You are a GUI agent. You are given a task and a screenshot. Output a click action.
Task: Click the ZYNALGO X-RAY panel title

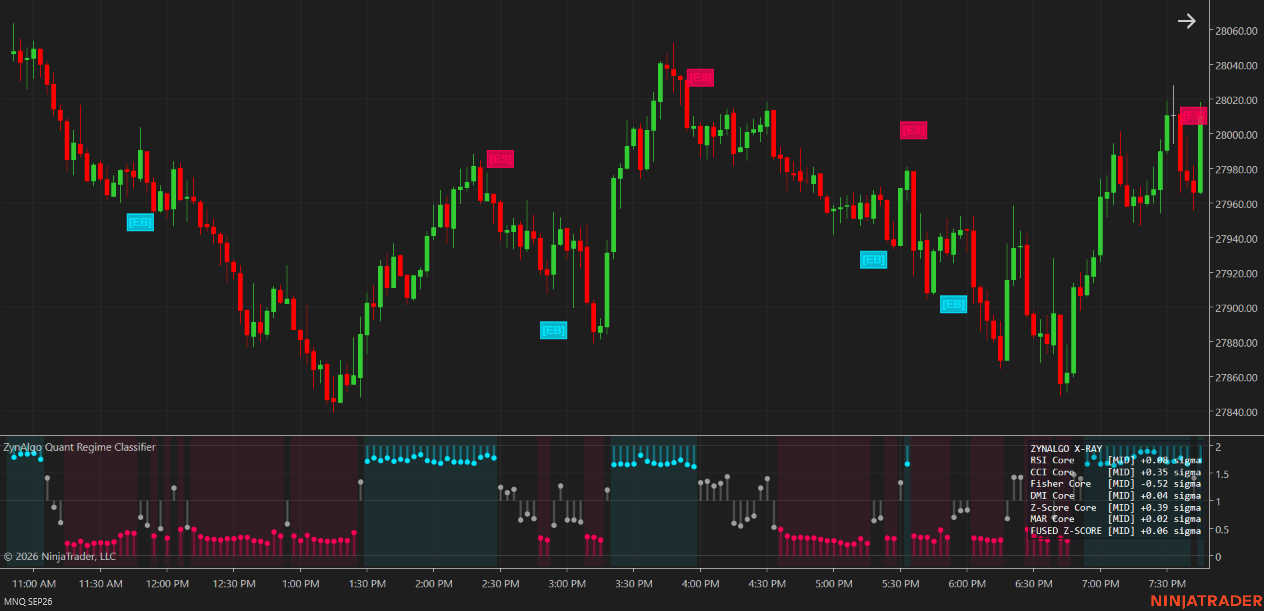(1066, 449)
